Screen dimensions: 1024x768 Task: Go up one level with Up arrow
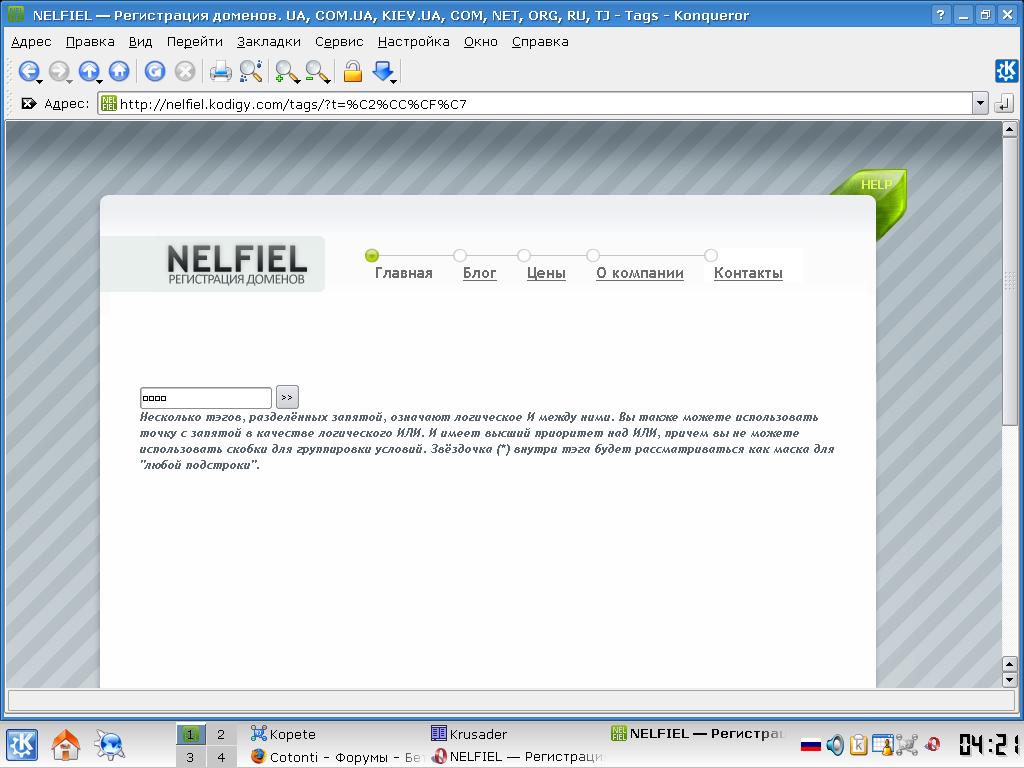(89, 71)
